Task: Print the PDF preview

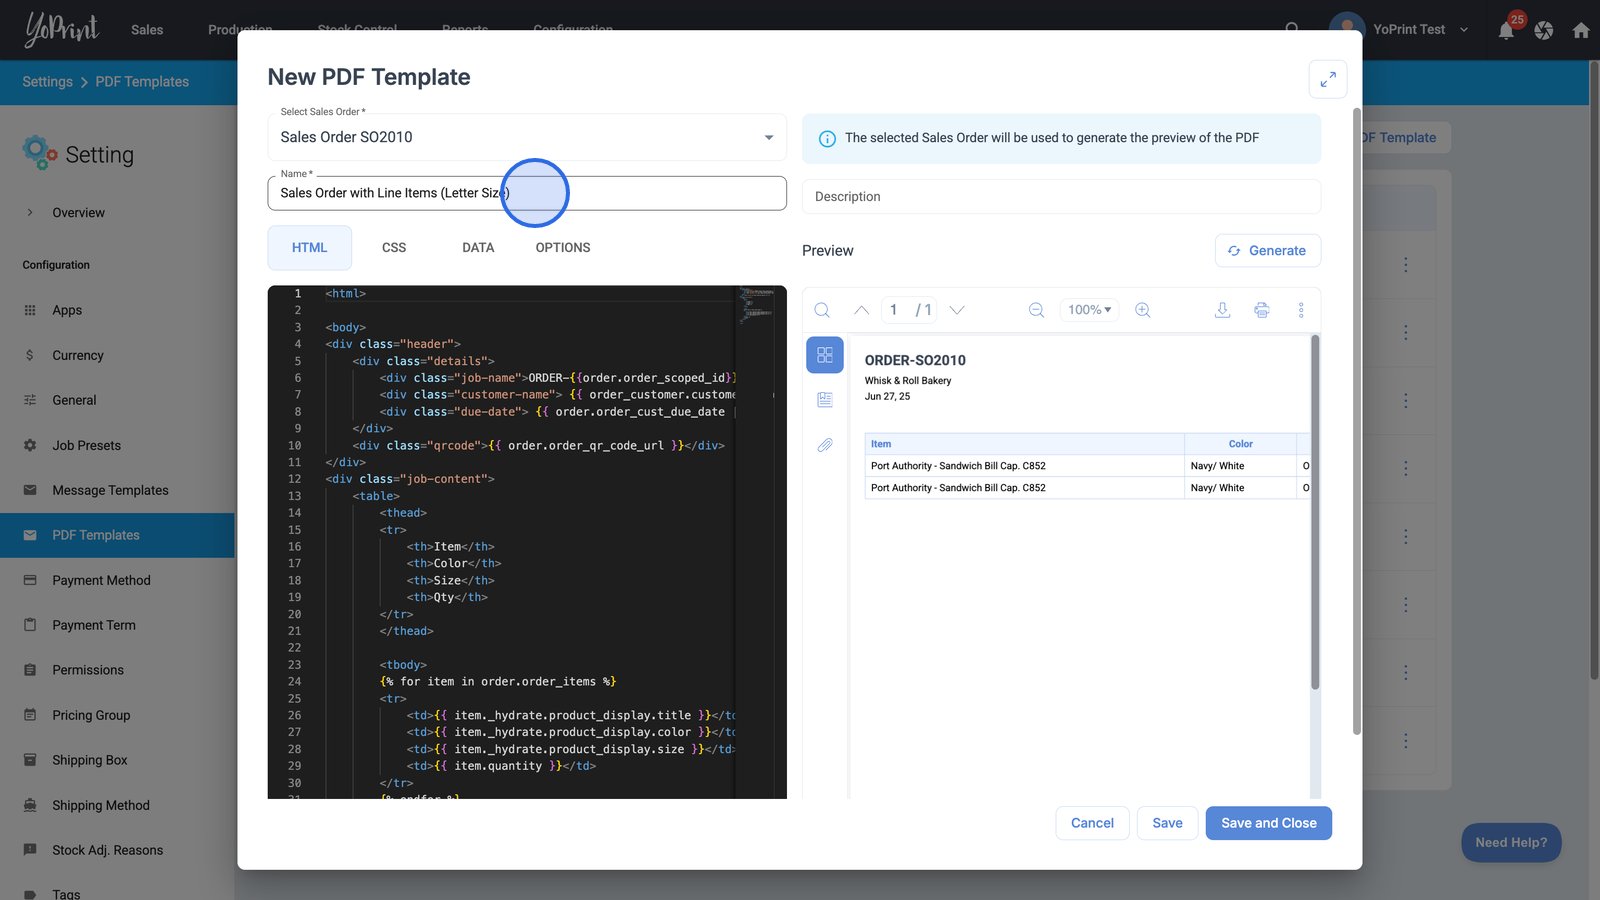Action: (x=1262, y=310)
